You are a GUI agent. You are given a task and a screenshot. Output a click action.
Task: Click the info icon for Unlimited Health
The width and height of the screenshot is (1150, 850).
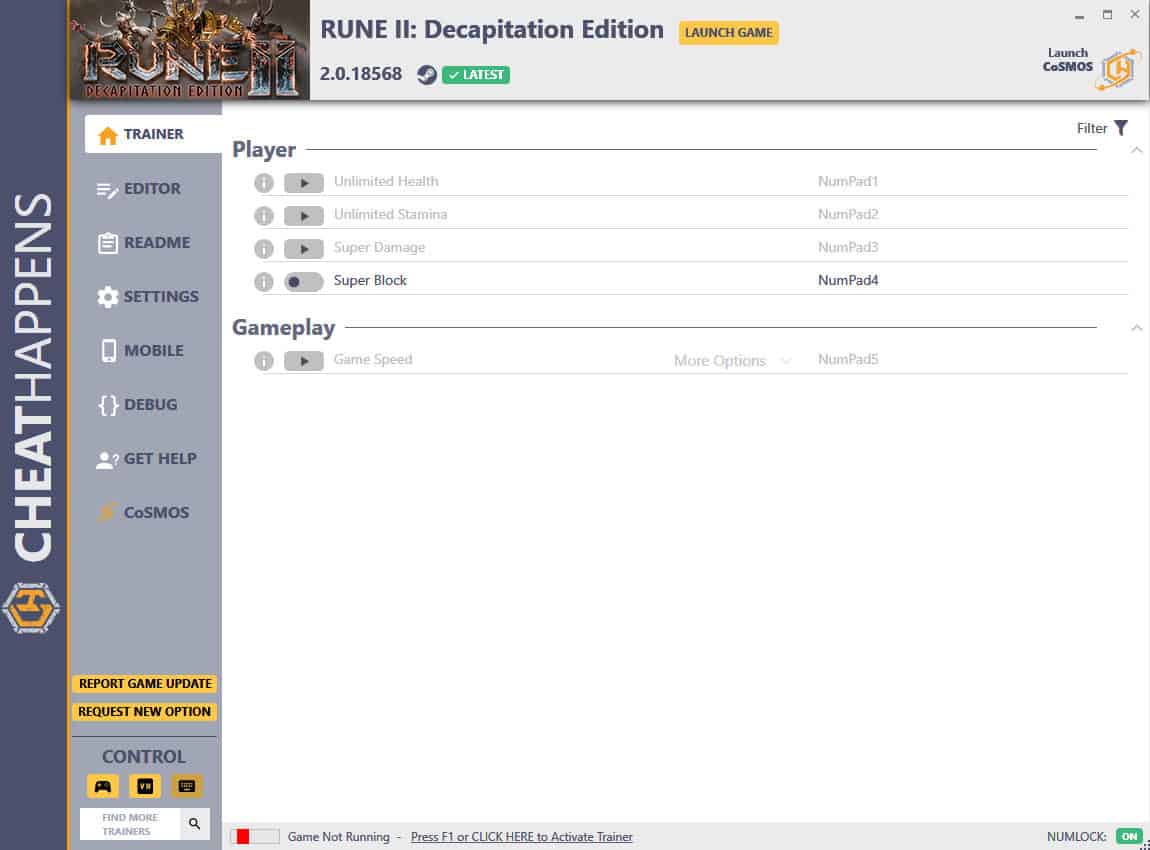coord(263,183)
